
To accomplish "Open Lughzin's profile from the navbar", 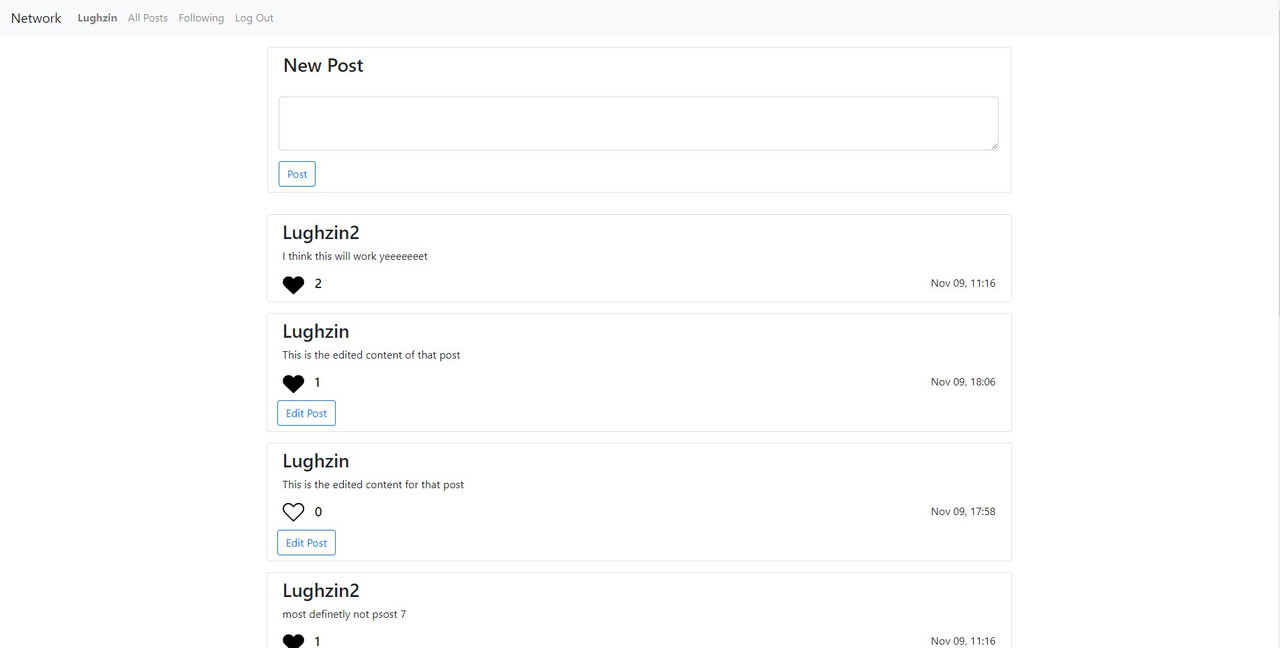I will [x=97, y=17].
